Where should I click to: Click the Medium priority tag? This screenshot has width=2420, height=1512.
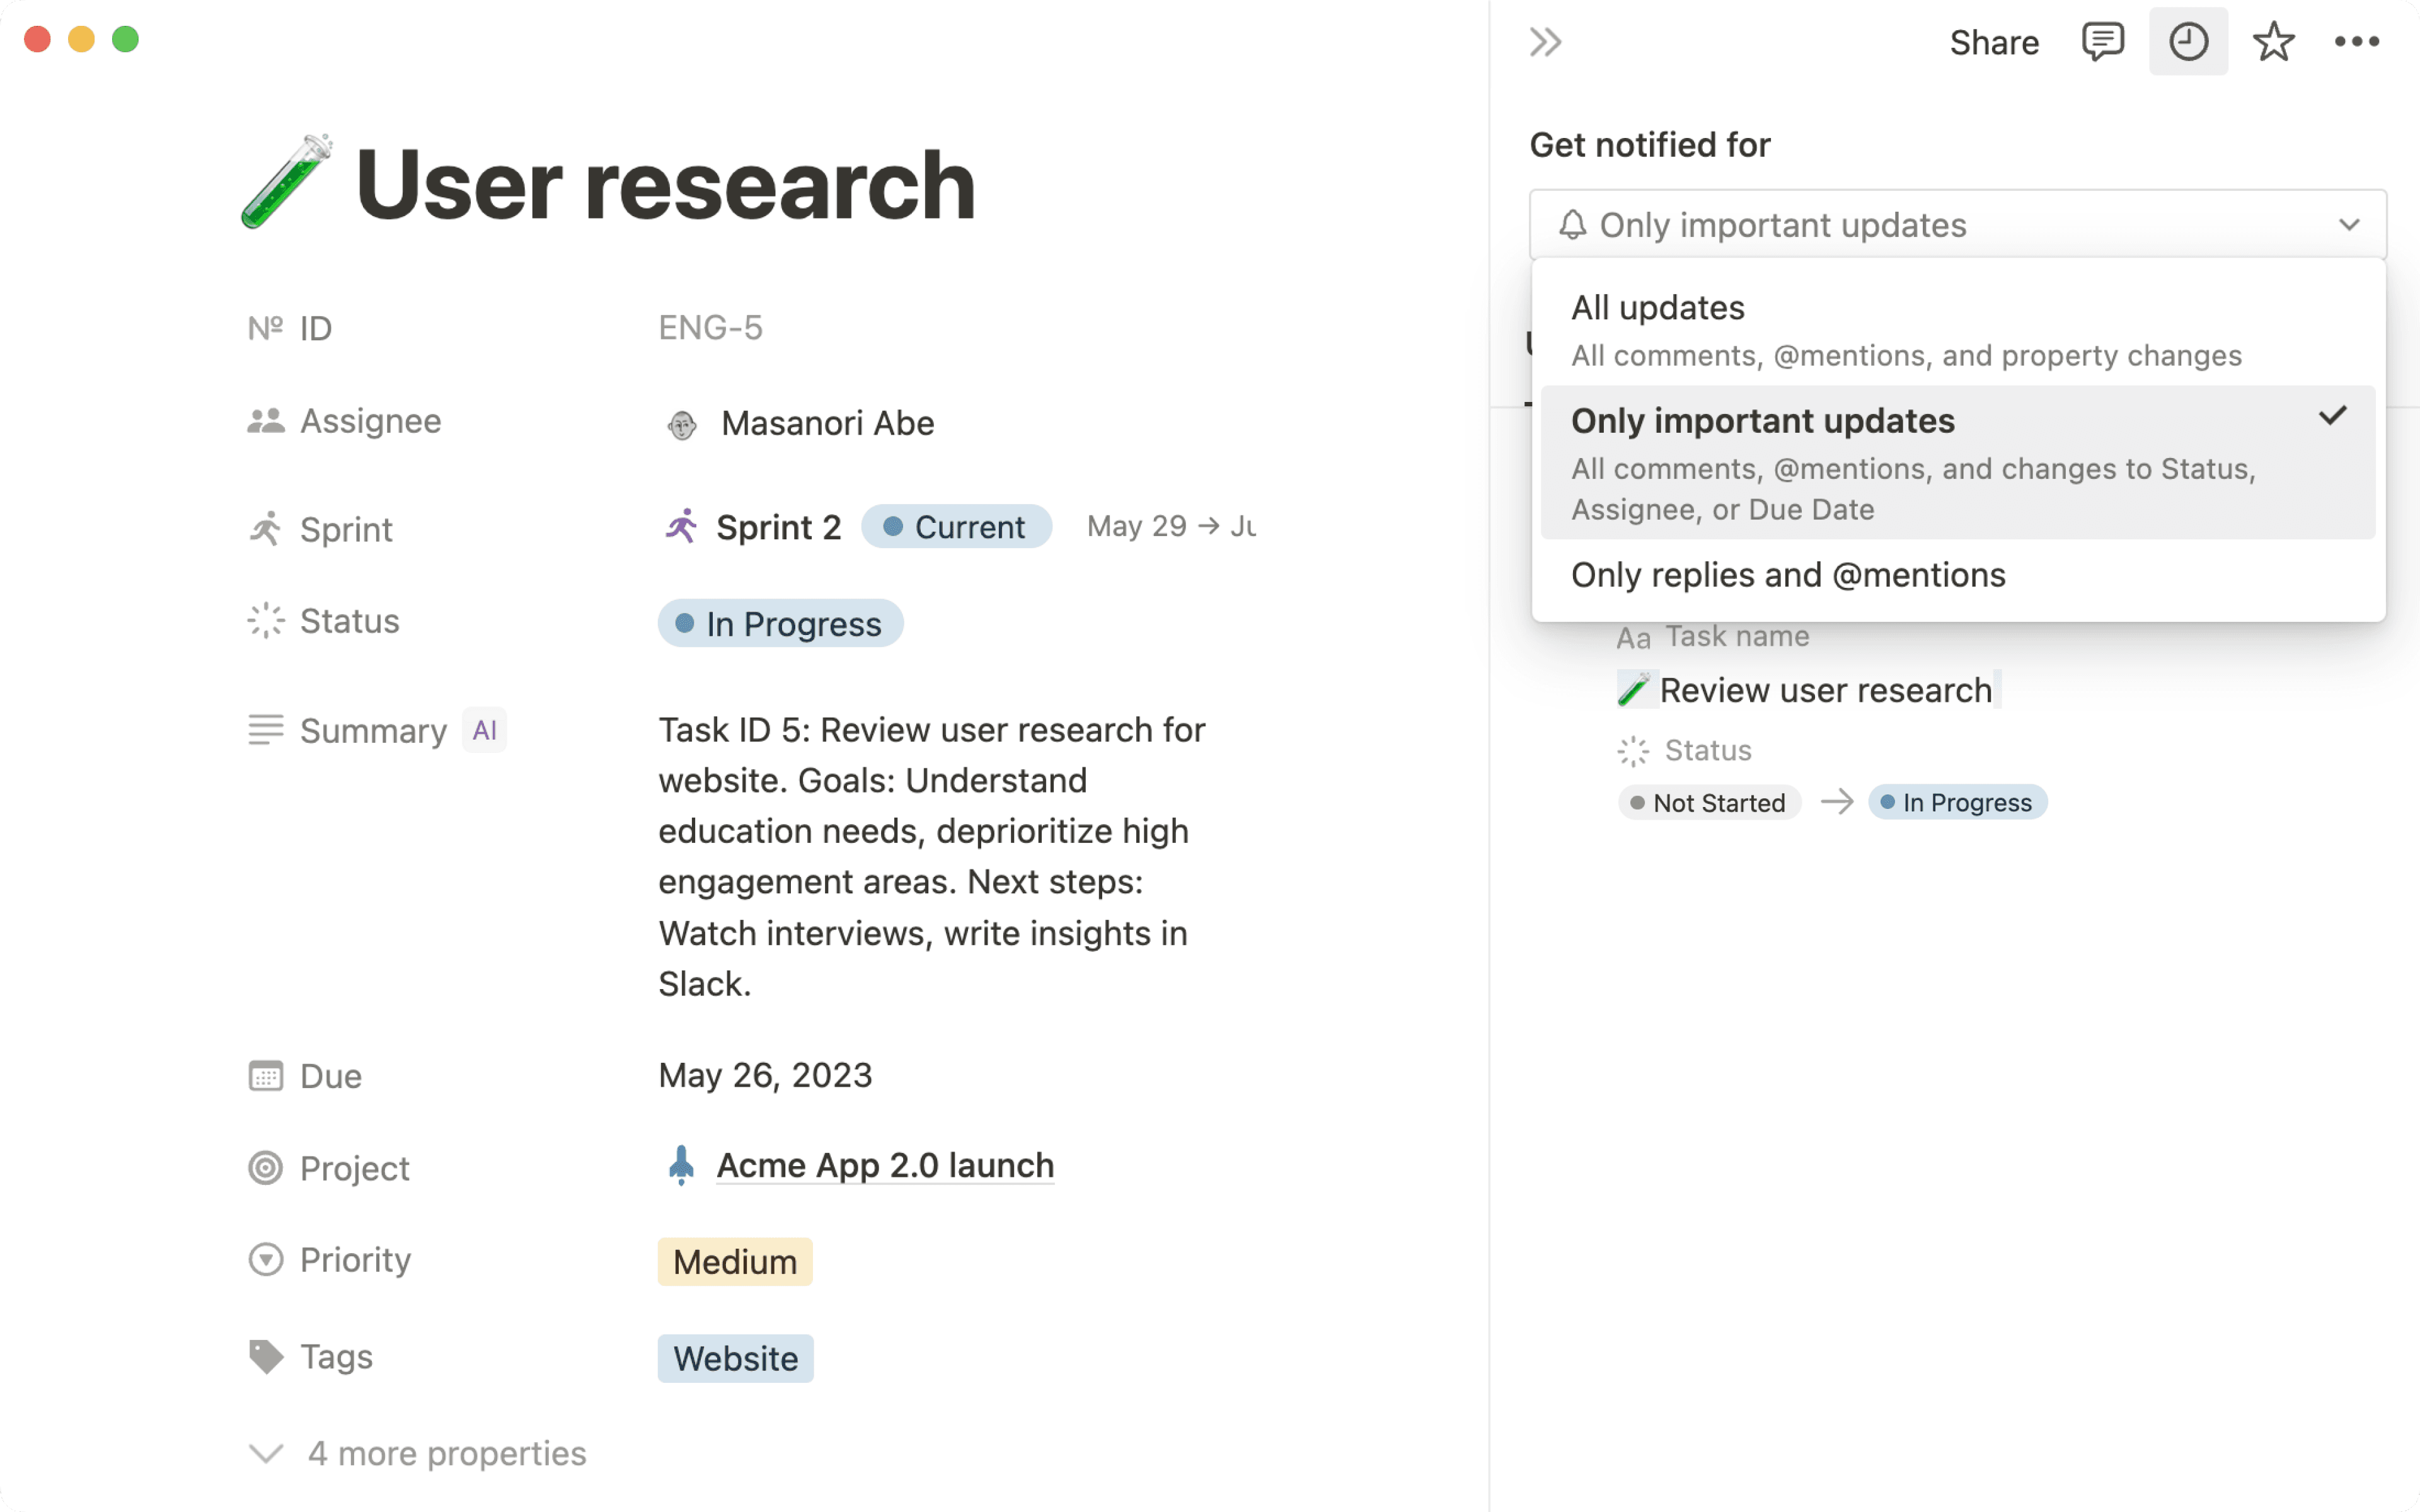[735, 1261]
